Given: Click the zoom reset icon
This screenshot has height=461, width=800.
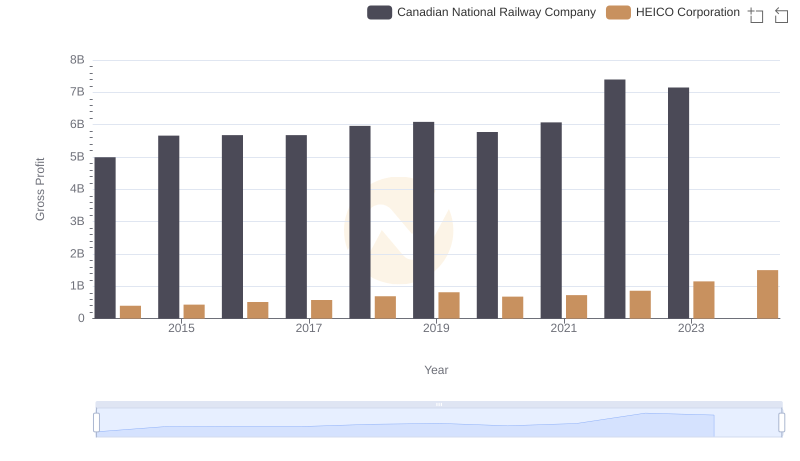Looking at the screenshot, I should tap(781, 15).
